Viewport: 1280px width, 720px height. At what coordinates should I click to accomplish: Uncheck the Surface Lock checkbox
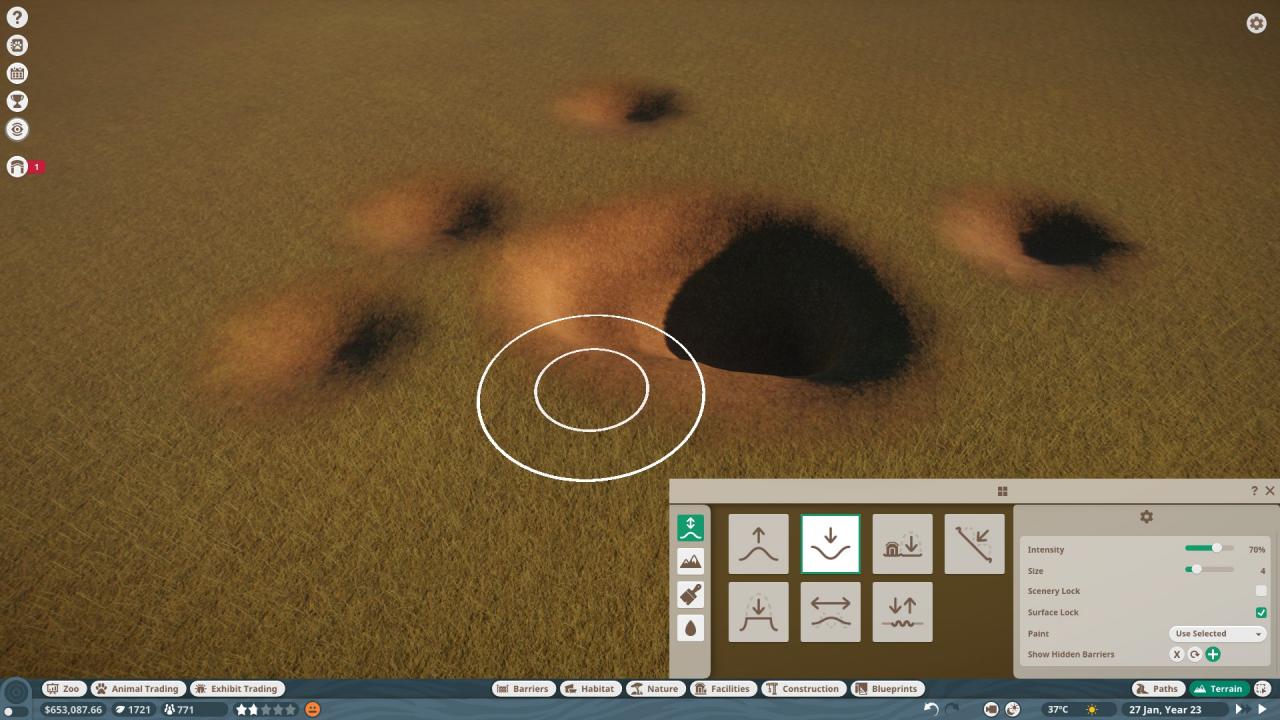pyautogui.click(x=1261, y=612)
